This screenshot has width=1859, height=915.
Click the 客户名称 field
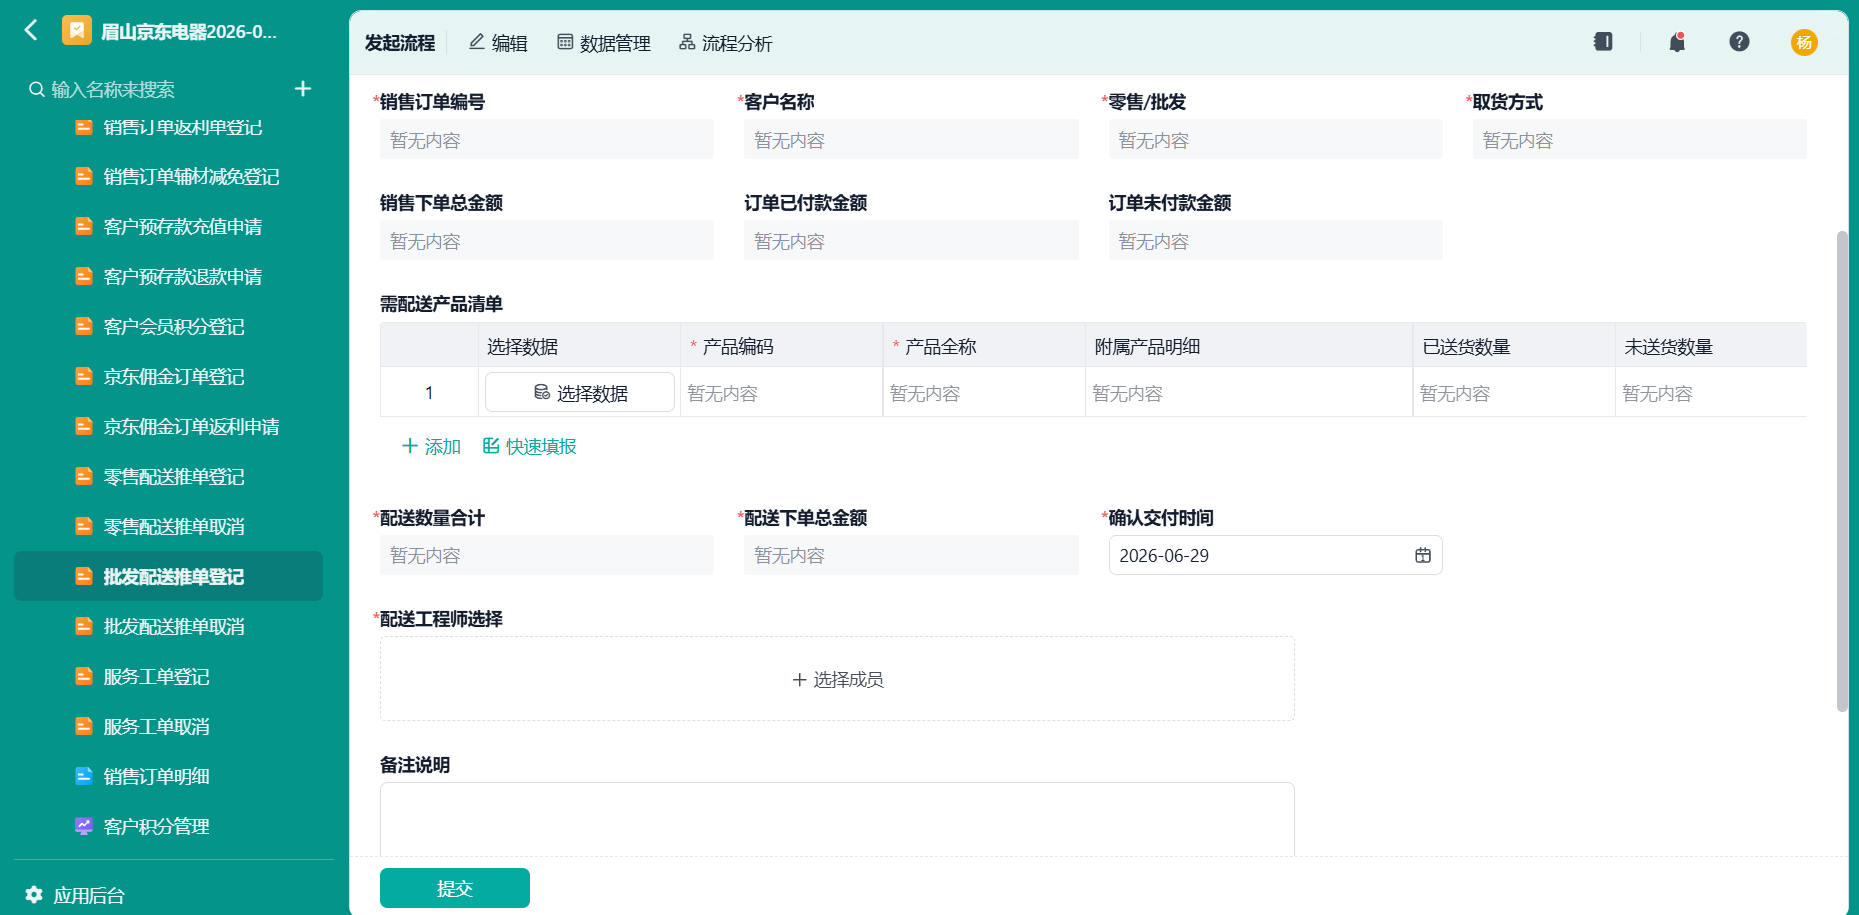tap(911, 140)
